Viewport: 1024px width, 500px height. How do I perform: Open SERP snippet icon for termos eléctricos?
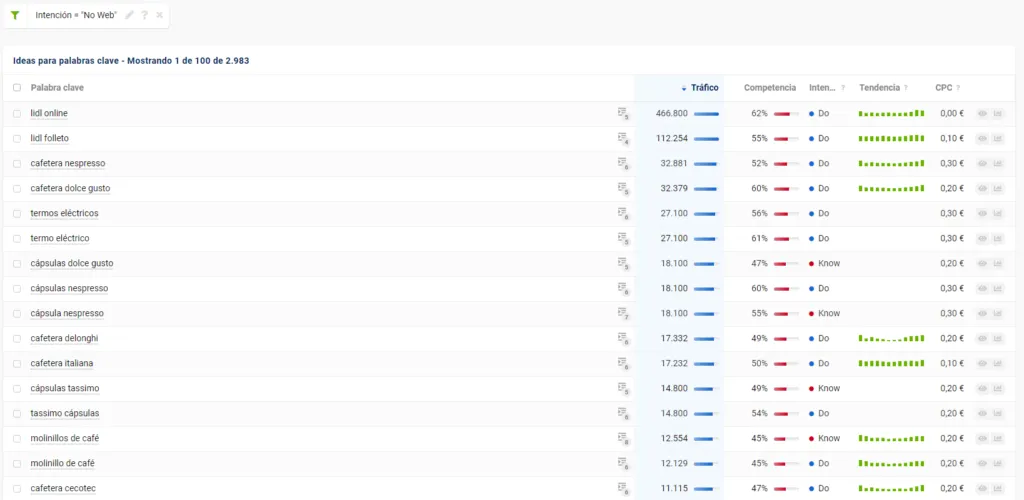622,213
